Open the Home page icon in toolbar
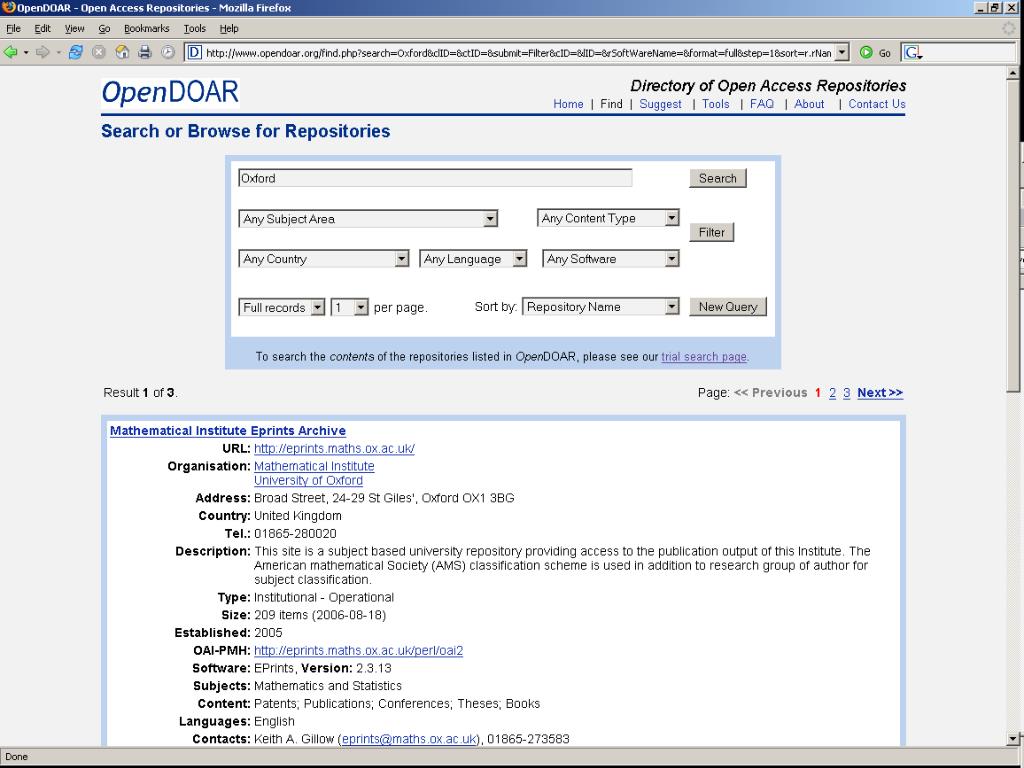Image resolution: width=1024 pixels, height=768 pixels. pyautogui.click(x=122, y=52)
